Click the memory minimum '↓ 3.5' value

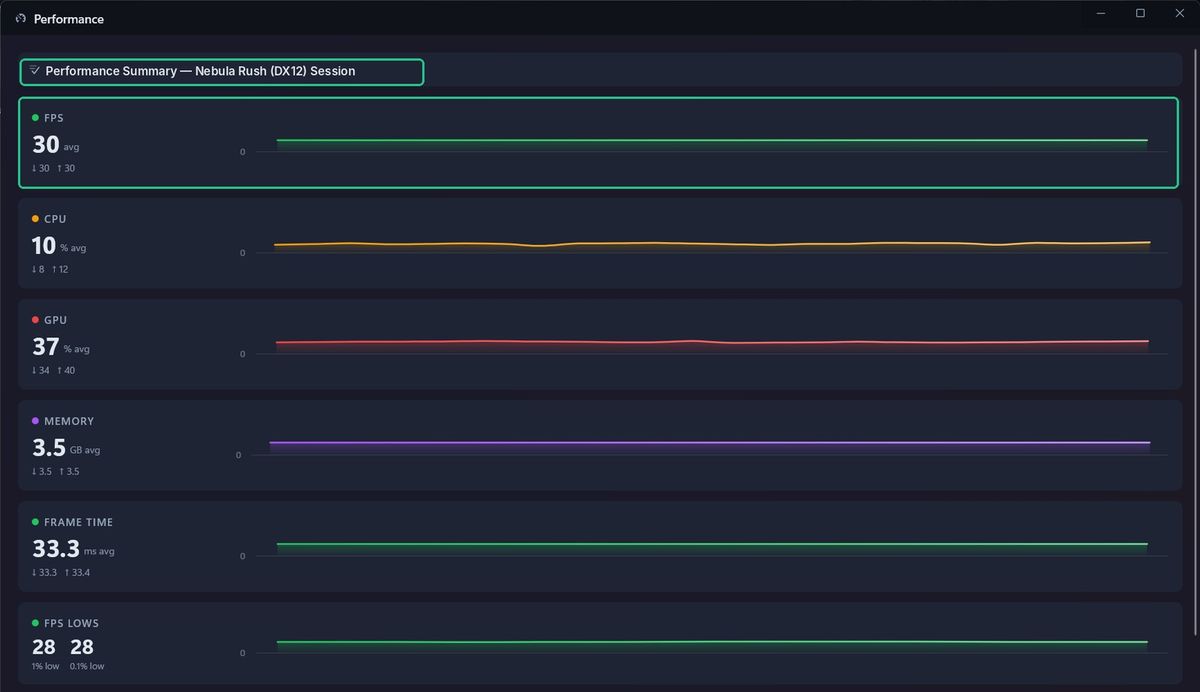point(41,471)
